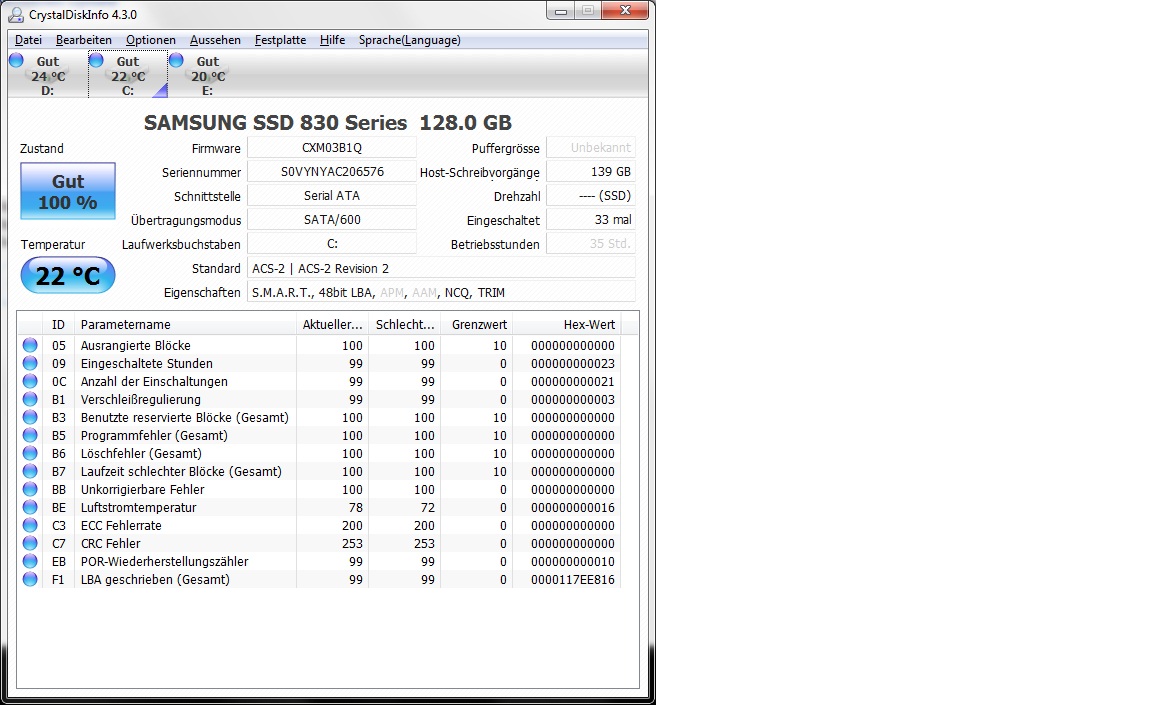
Task: Click status icon of Löschfehler (Gesamt) row
Action: click(x=30, y=453)
